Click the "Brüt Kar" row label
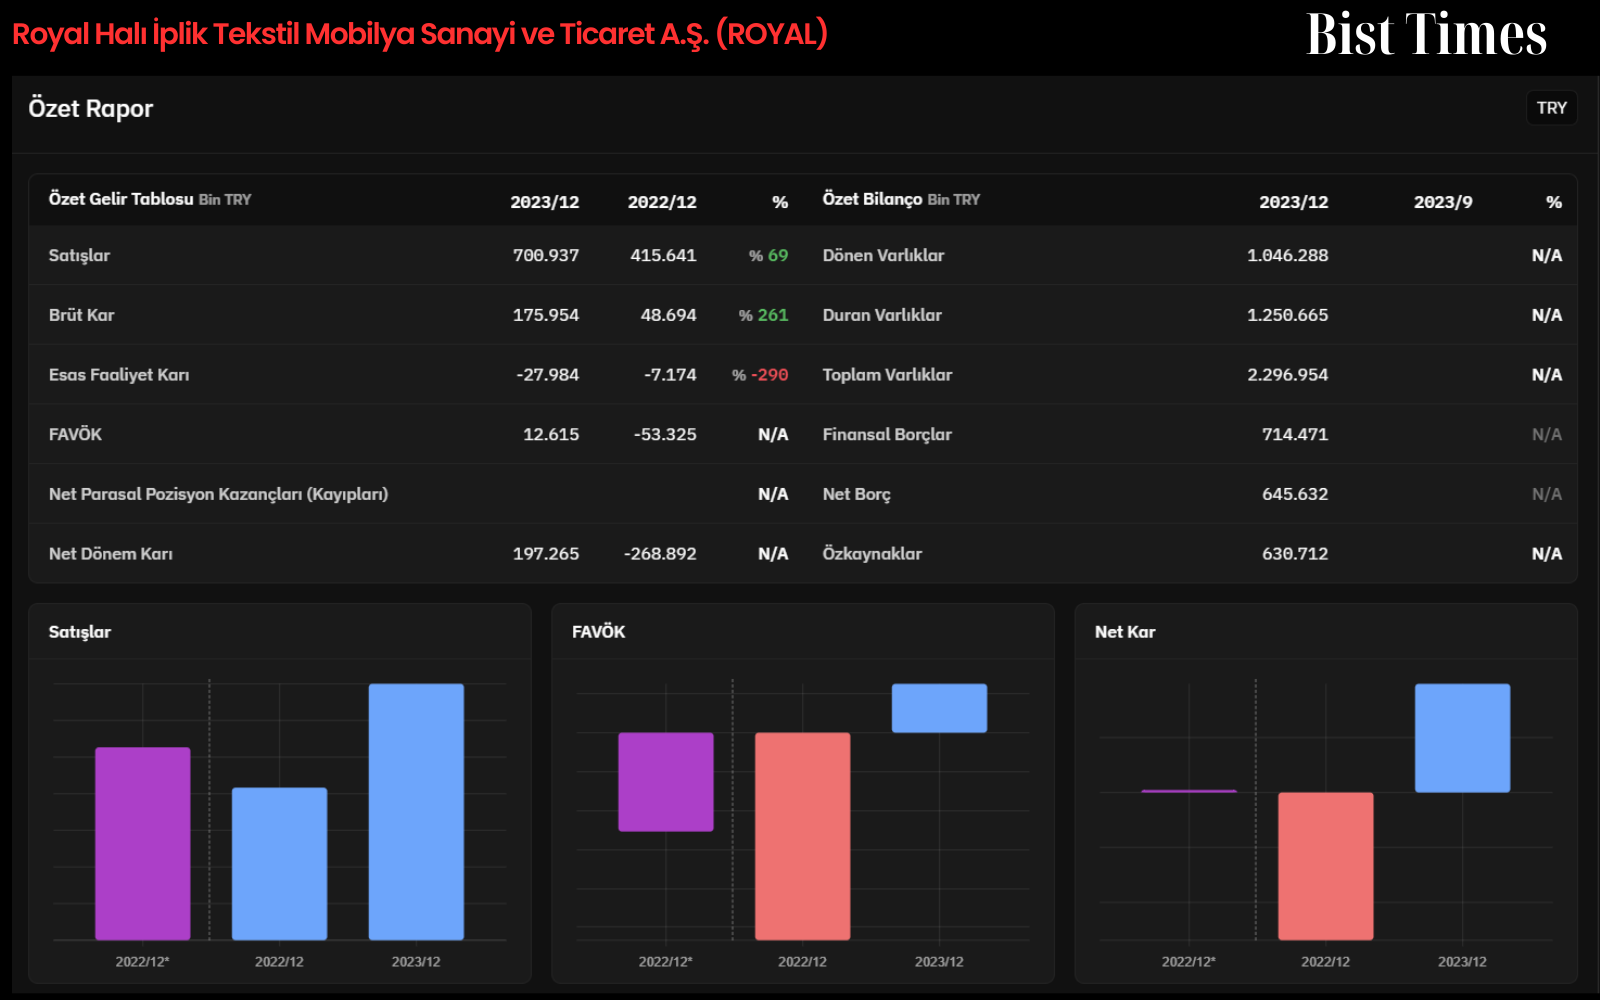The width and height of the screenshot is (1600, 1000). coord(82,315)
